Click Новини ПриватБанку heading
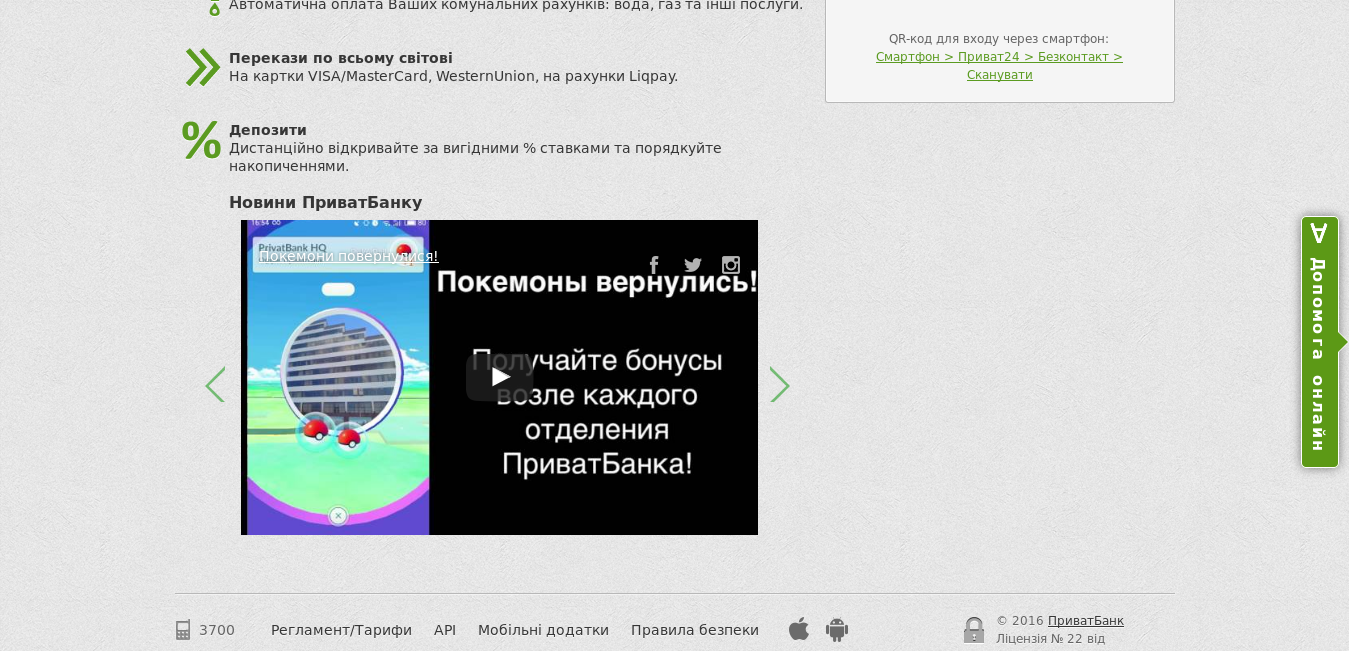 click(326, 202)
